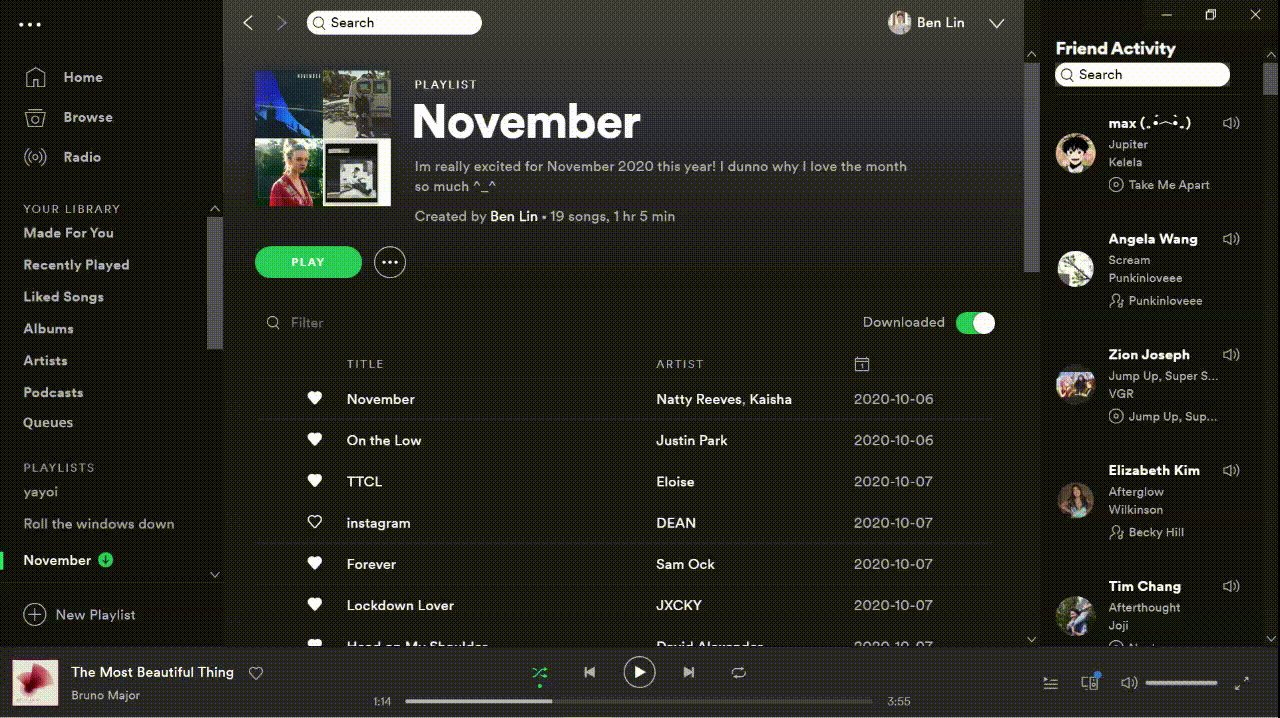Click Zion Joseph's speaker icon
Screen dimensions: 1280x718
pos(1231,355)
